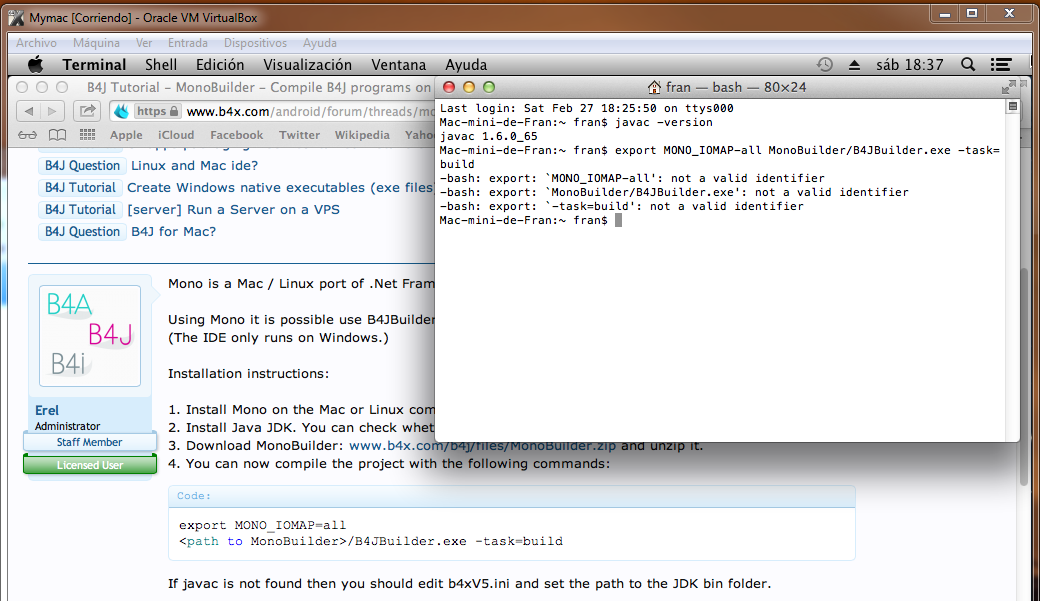Viewport: 1040px width, 601px height.
Task: Open Notification Center list icon
Action: [1001, 64]
